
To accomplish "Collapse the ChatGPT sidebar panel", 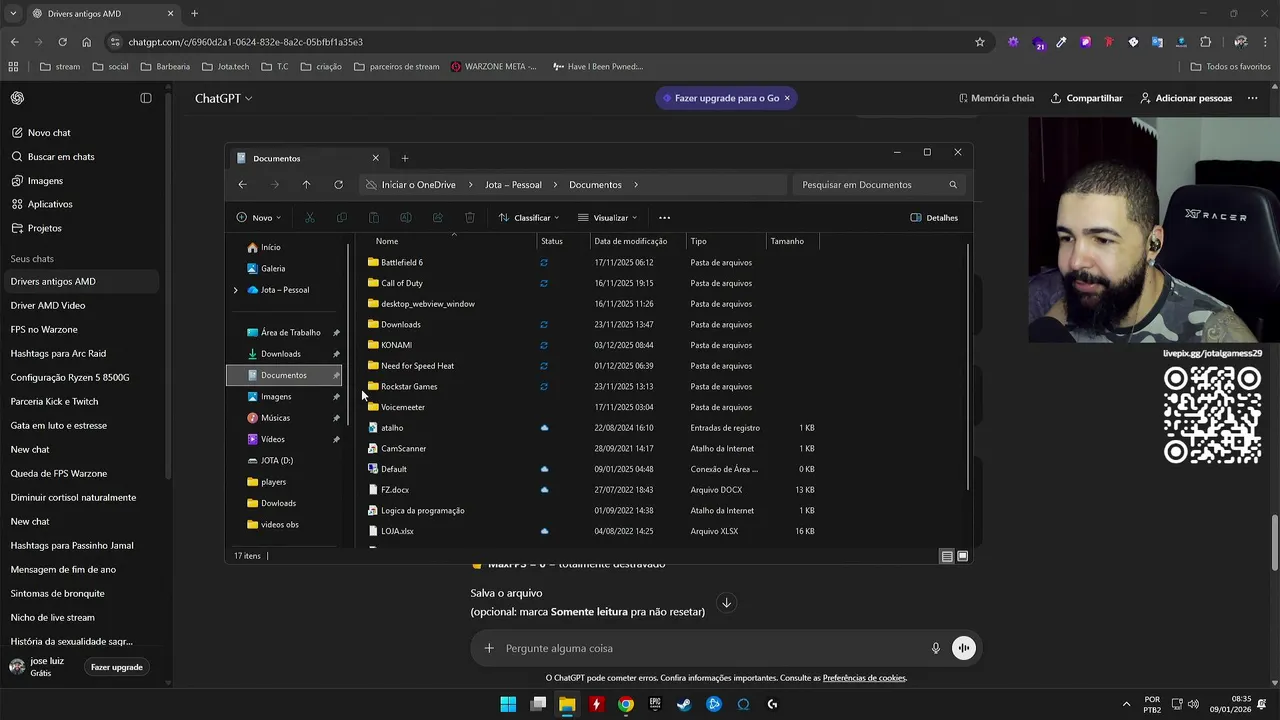I will 146,98.
